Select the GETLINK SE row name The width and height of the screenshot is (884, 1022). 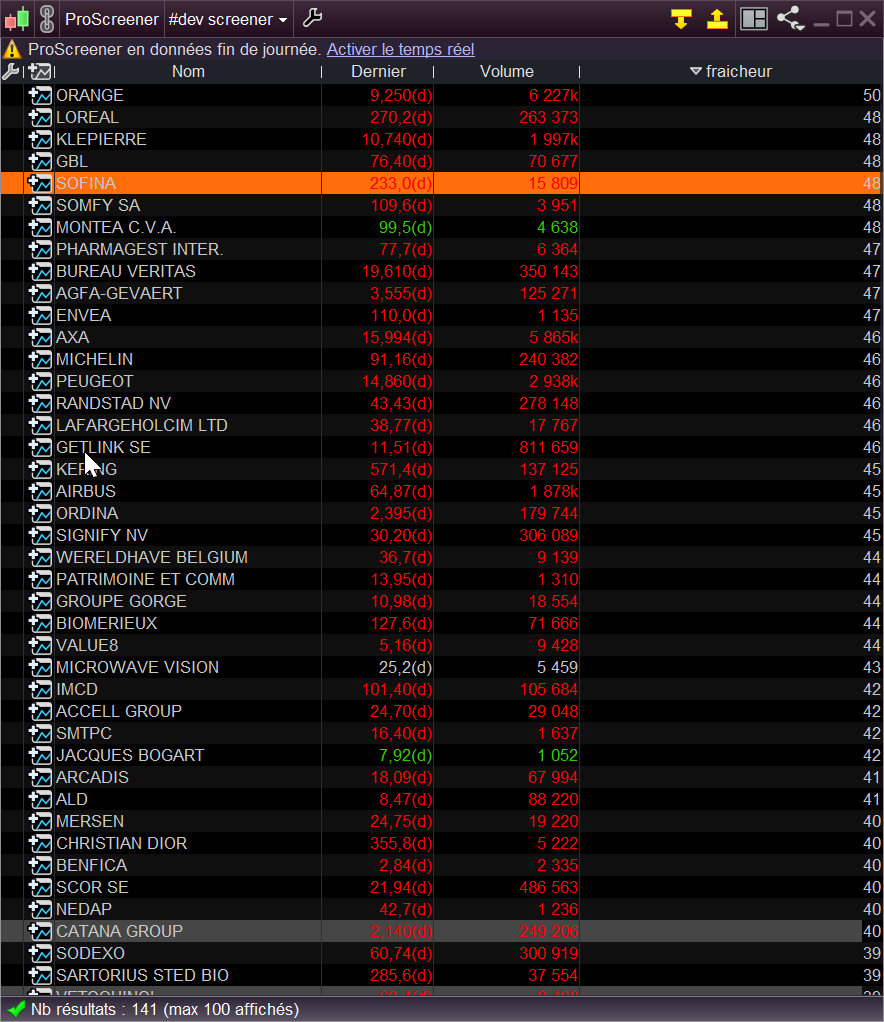pyautogui.click(x=103, y=447)
